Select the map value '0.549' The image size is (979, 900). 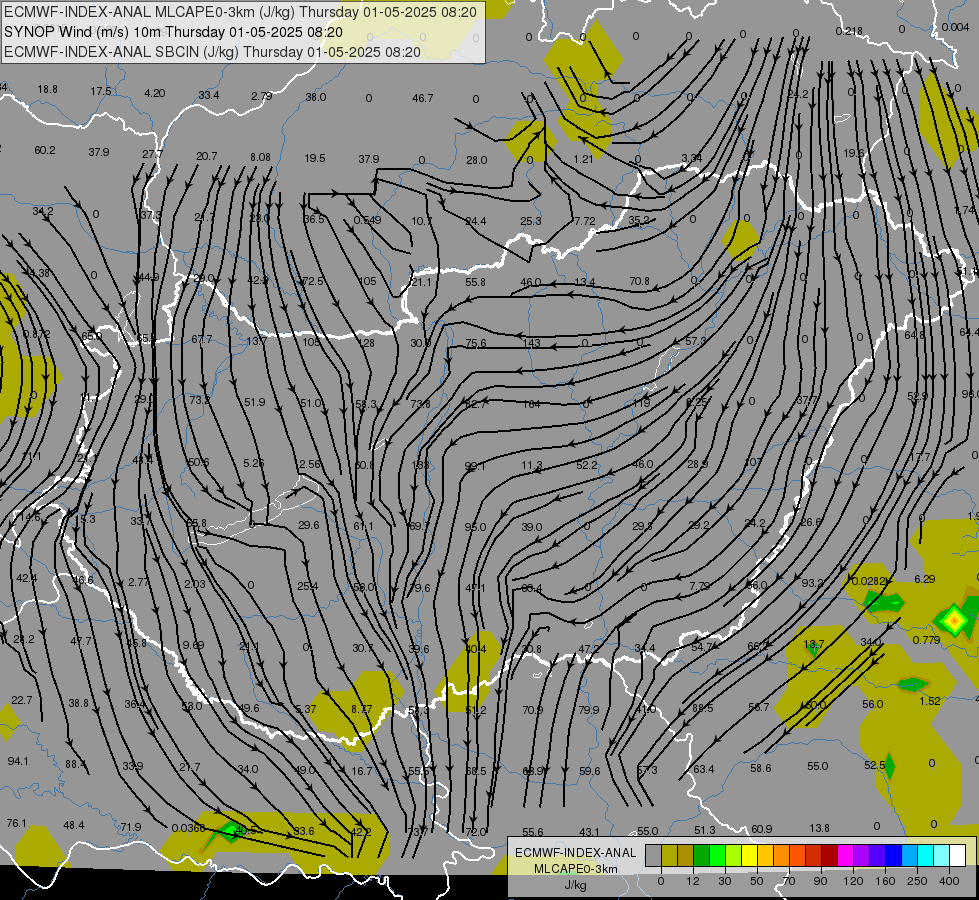[367, 220]
